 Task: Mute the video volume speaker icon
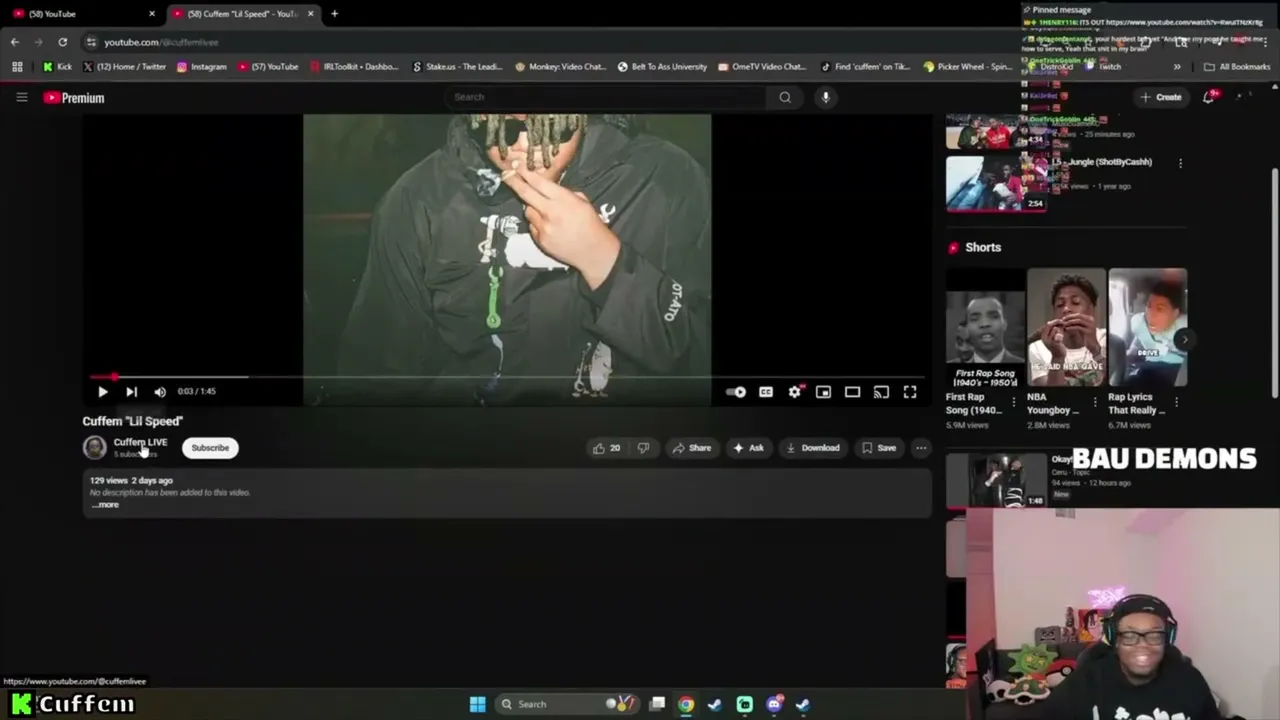160,392
